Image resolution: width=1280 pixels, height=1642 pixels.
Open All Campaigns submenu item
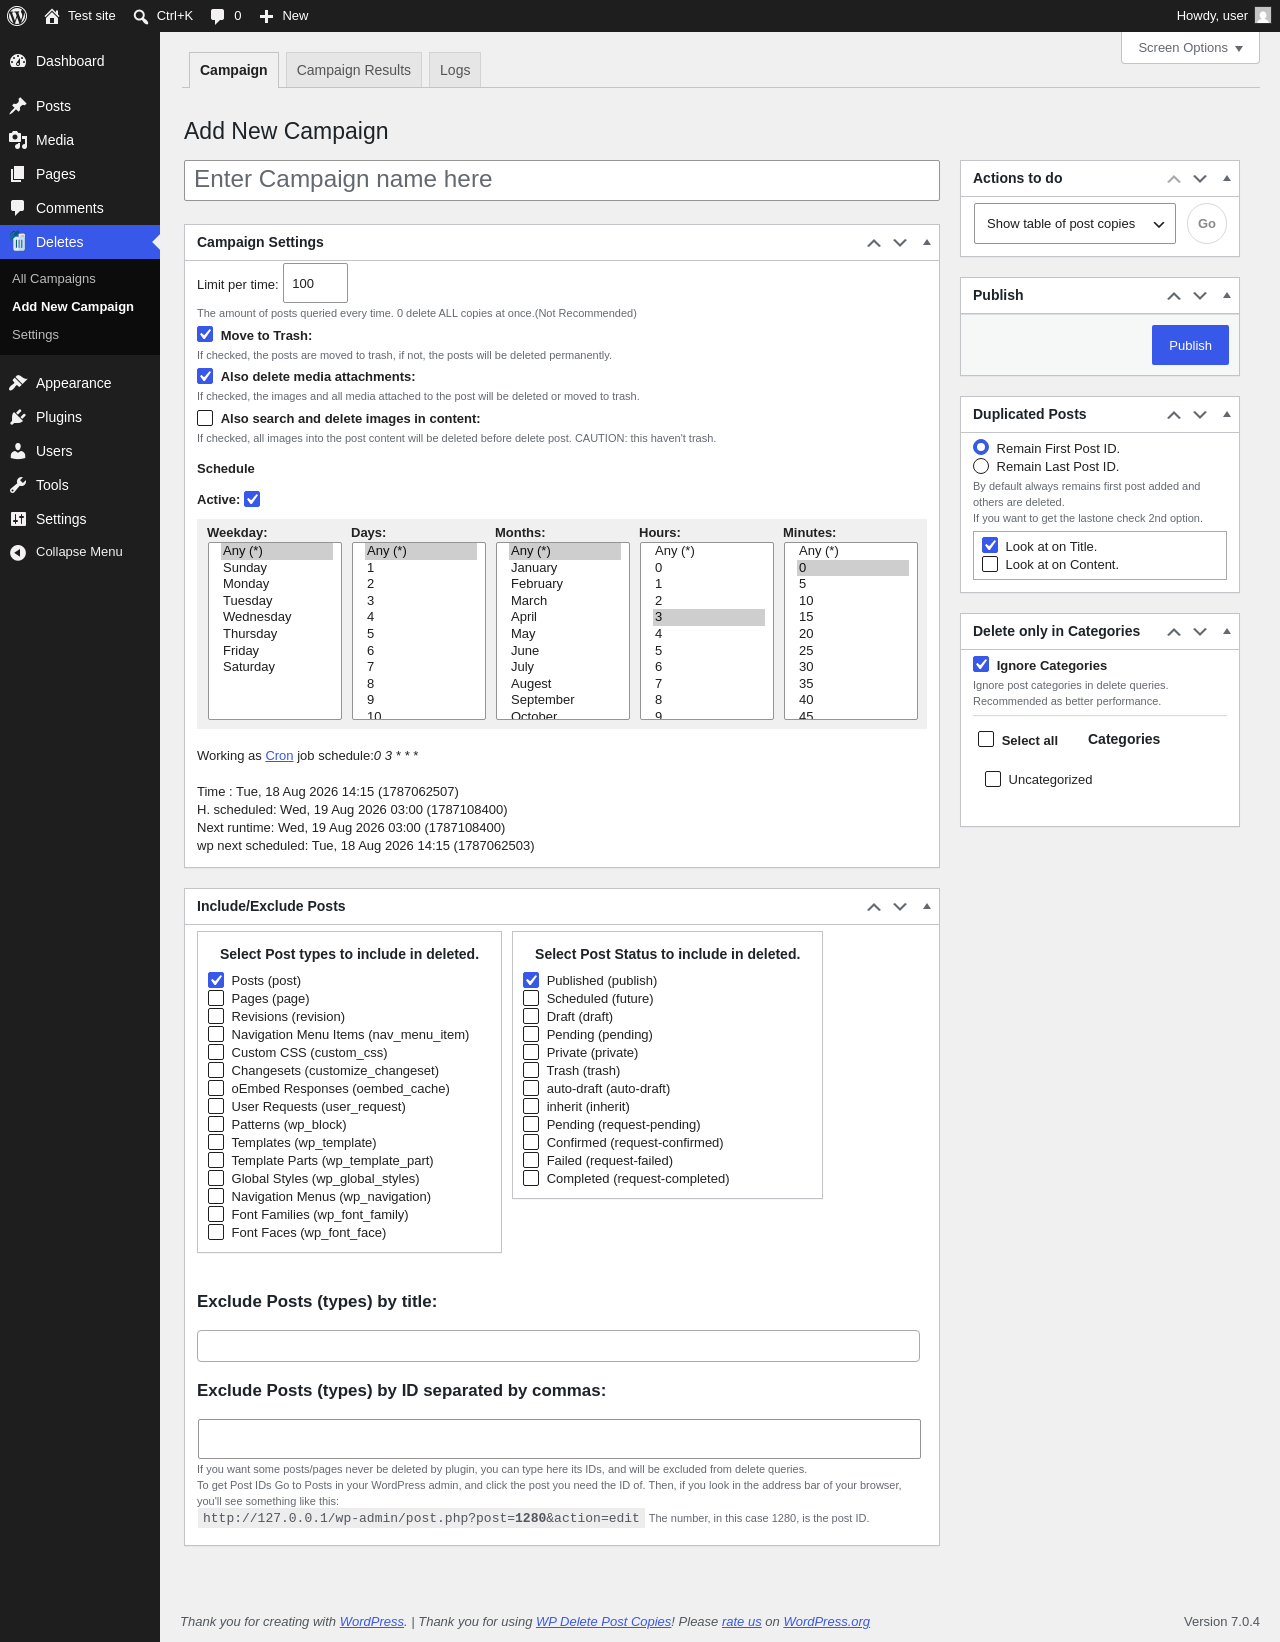click(x=54, y=279)
